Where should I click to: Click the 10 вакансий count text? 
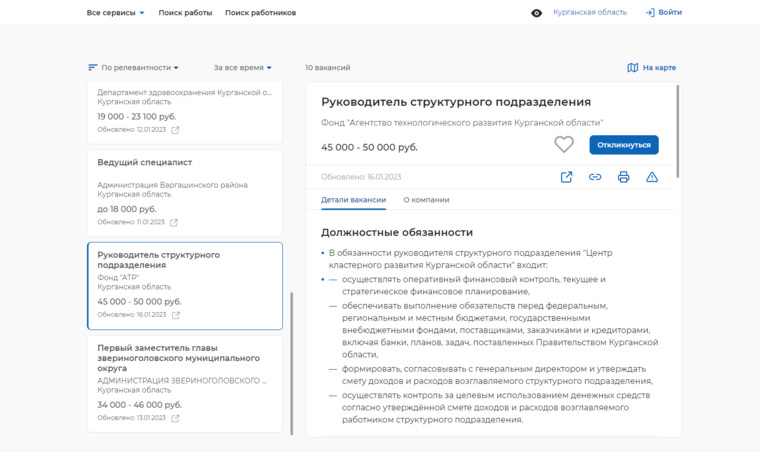pyautogui.click(x=328, y=67)
